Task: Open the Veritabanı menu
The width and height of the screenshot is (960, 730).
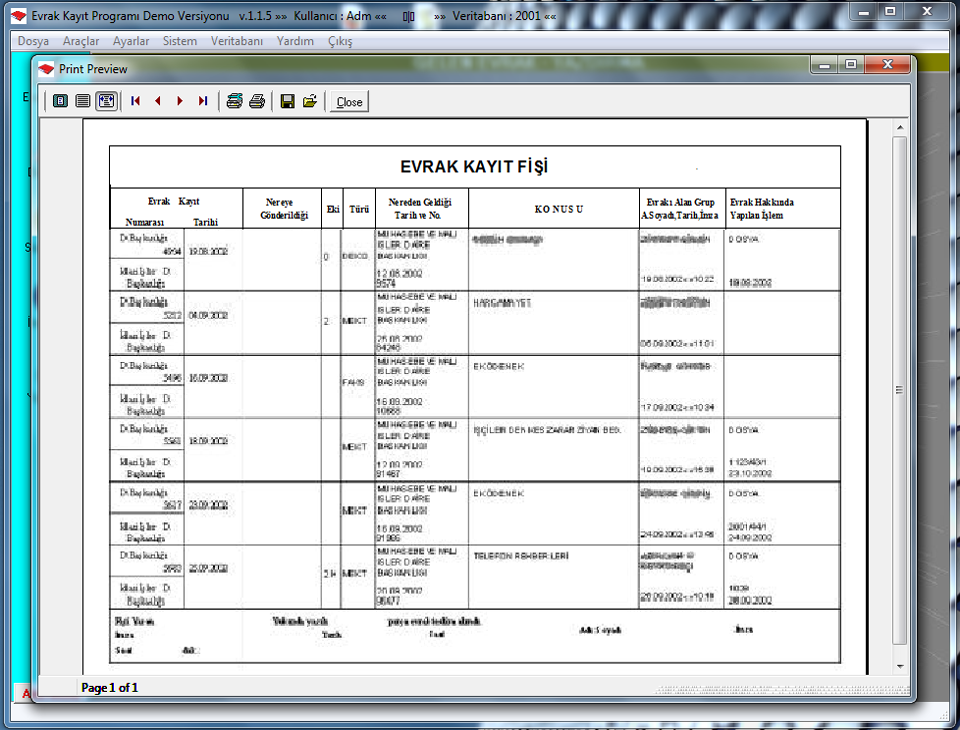Action: 237,41
